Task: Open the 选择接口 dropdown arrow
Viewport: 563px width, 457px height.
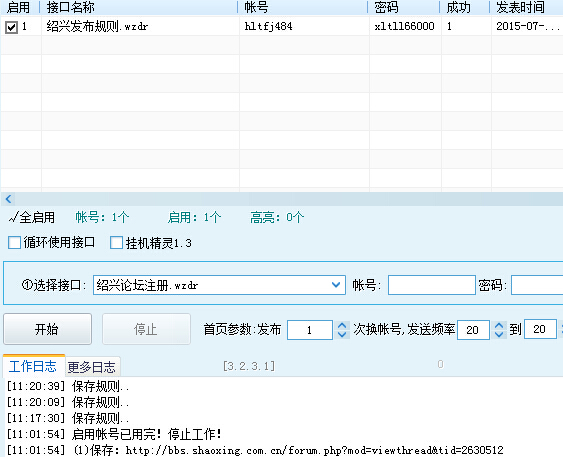Action: pos(336,285)
